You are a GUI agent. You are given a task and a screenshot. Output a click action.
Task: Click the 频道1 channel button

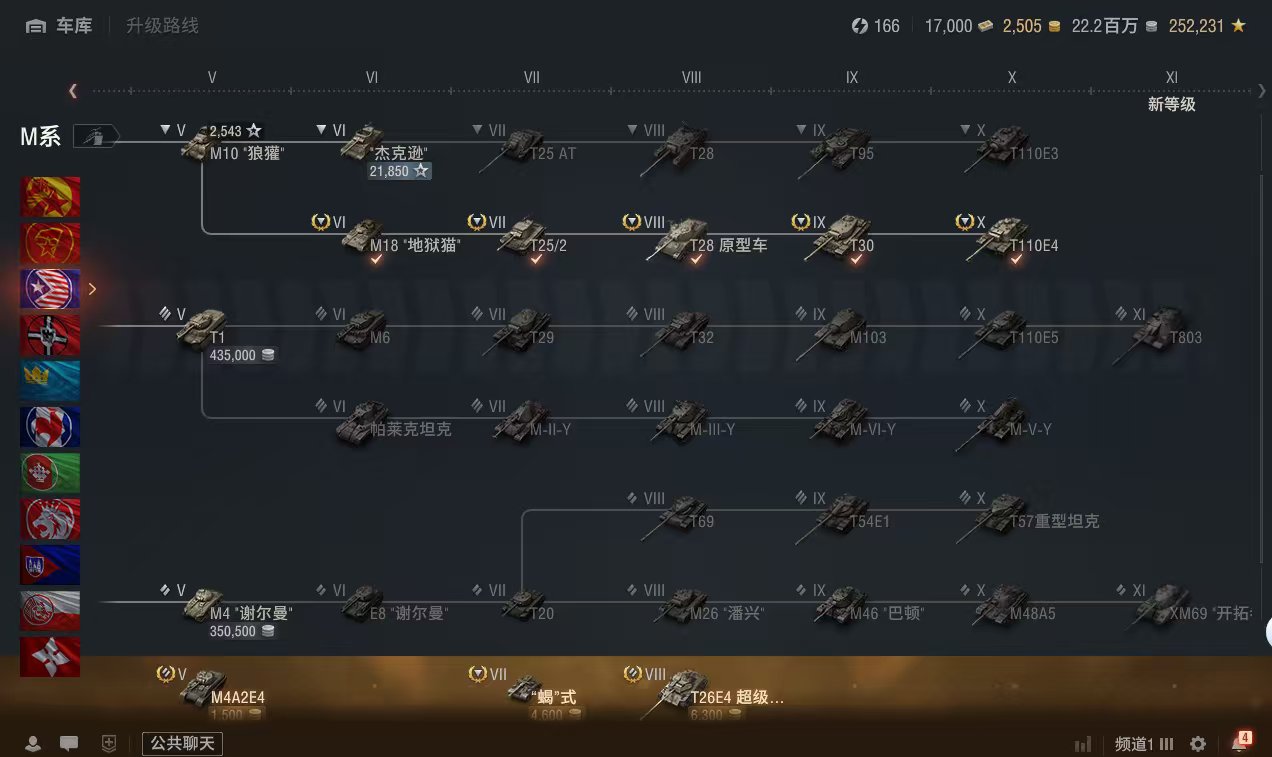point(1144,744)
